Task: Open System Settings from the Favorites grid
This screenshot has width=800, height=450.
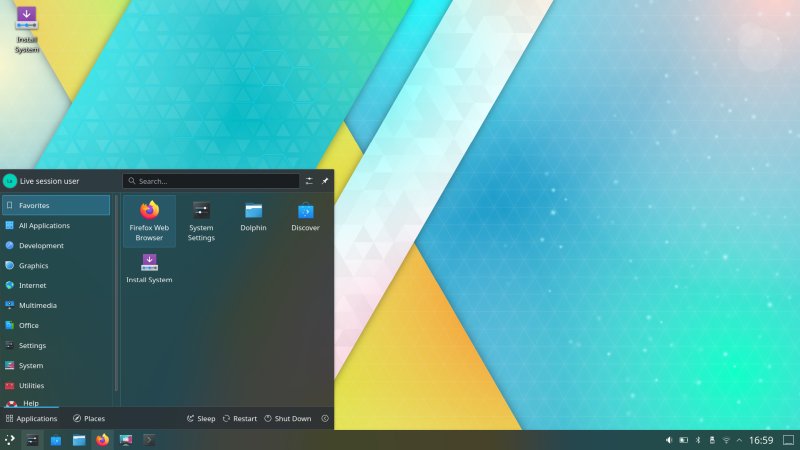Action: pos(201,221)
